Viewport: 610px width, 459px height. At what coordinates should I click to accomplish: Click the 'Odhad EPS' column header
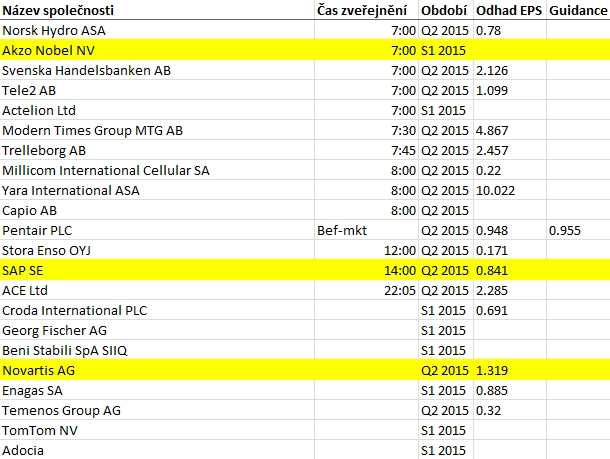[x=510, y=10]
